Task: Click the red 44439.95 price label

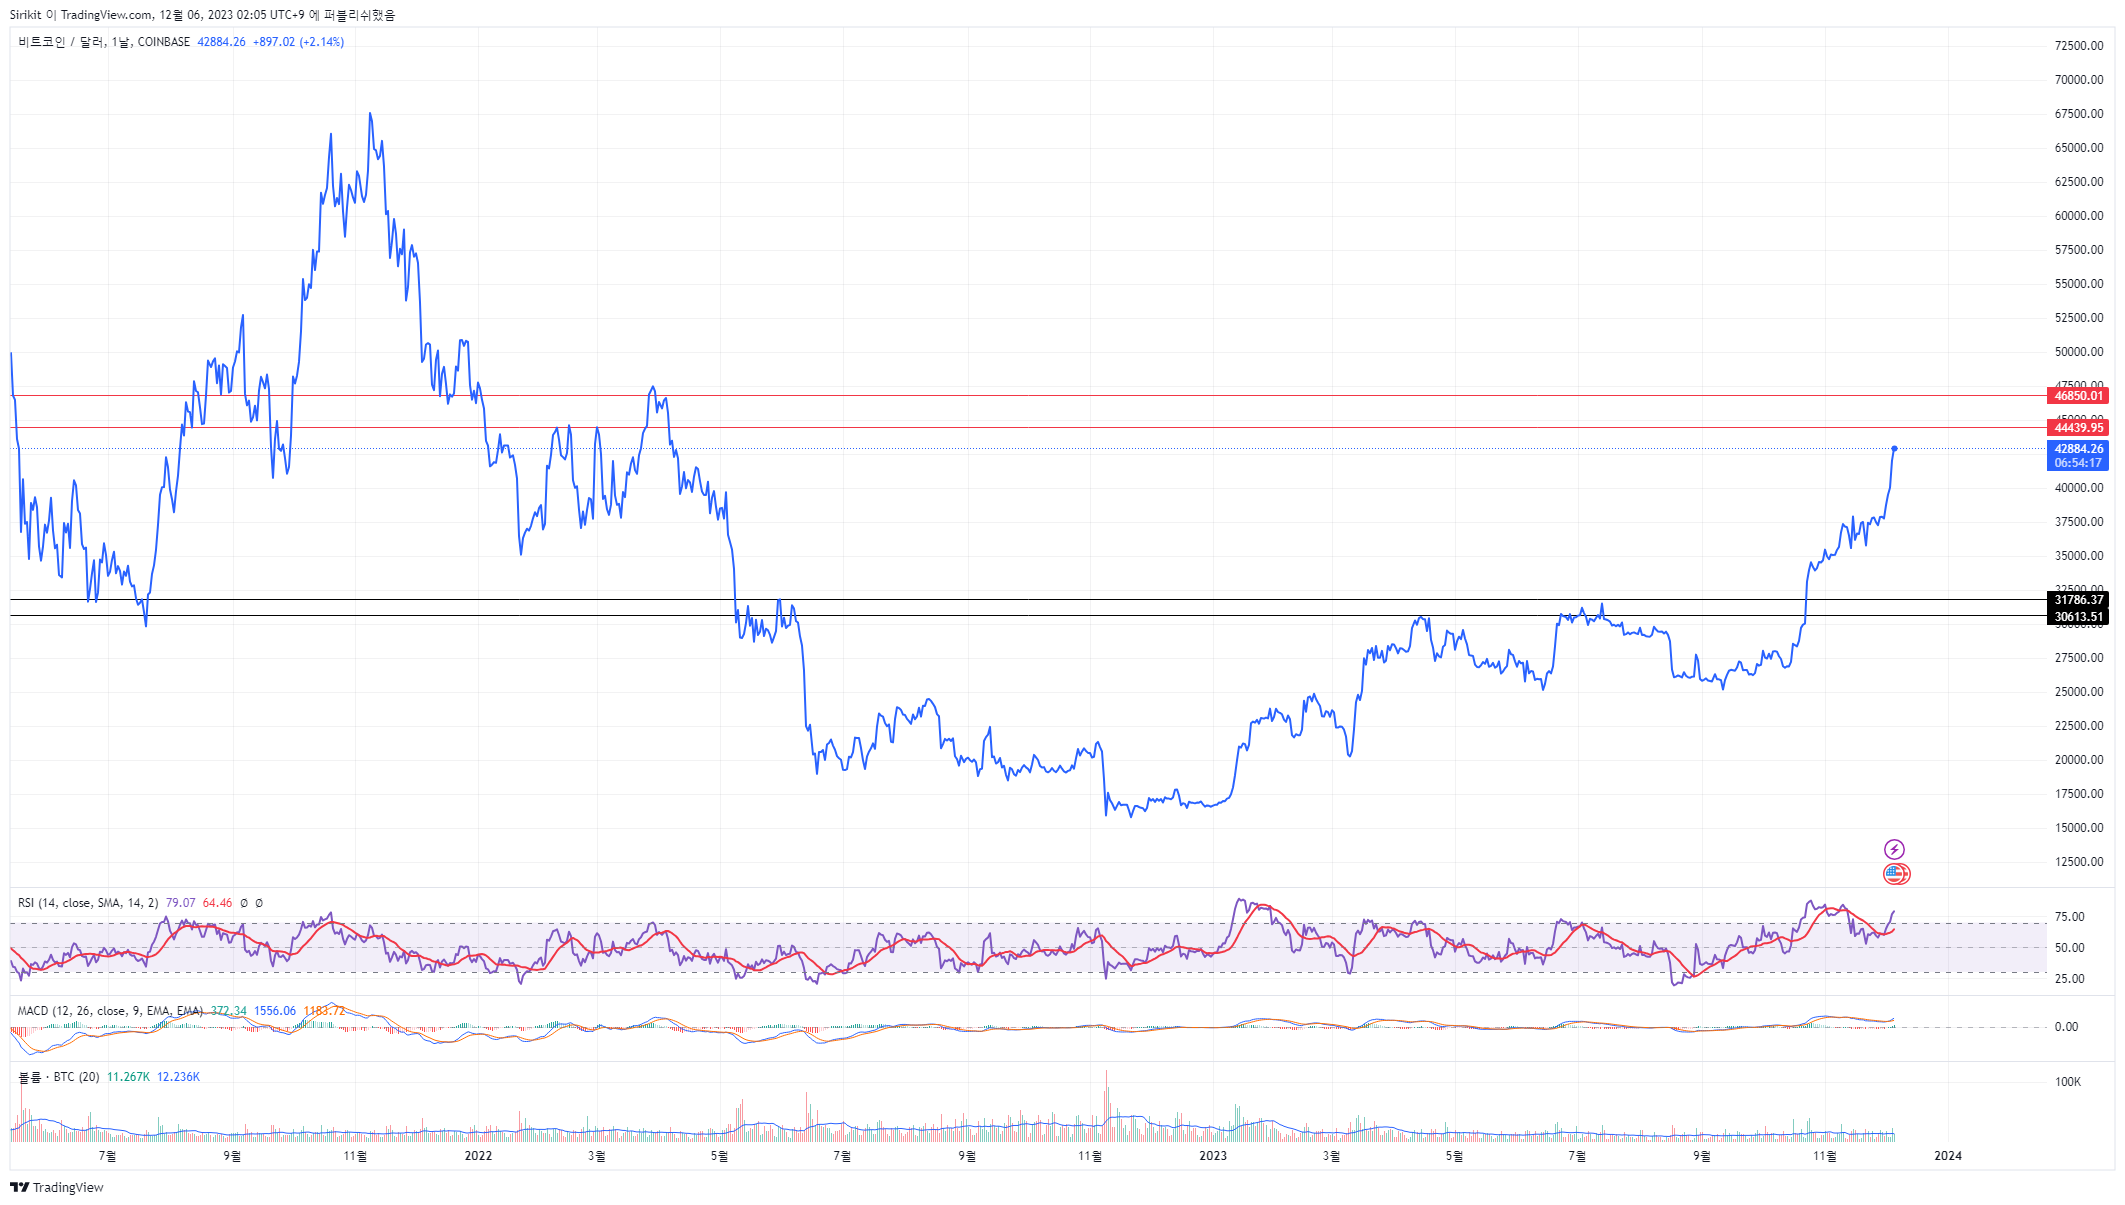Action: [2078, 428]
